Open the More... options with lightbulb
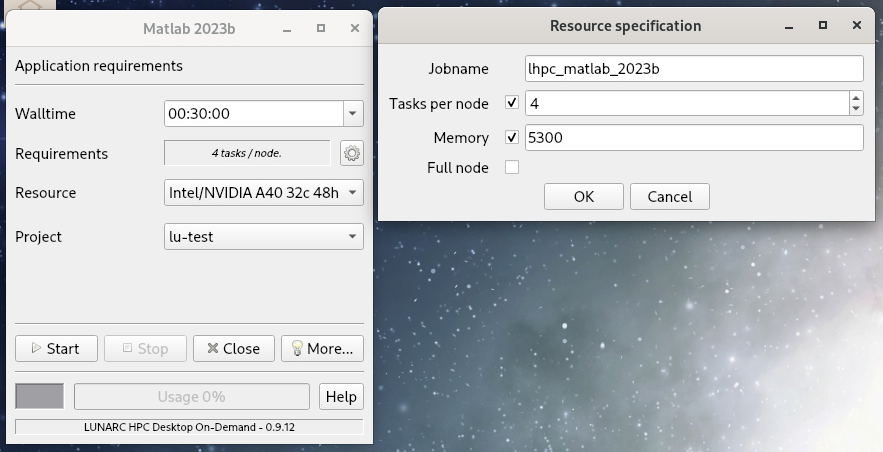Image resolution: width=883 pixels, height=452 pixels. coord(322,348)
